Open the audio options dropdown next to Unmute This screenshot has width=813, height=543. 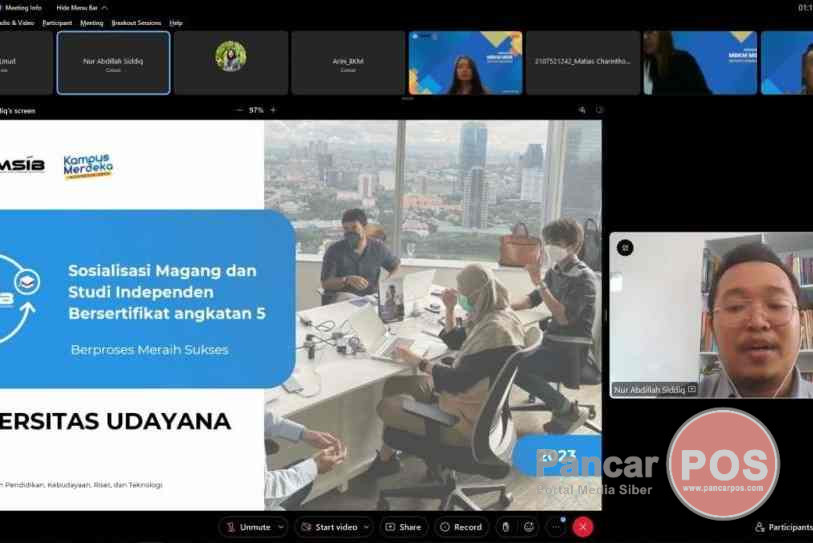click(281, 527)
